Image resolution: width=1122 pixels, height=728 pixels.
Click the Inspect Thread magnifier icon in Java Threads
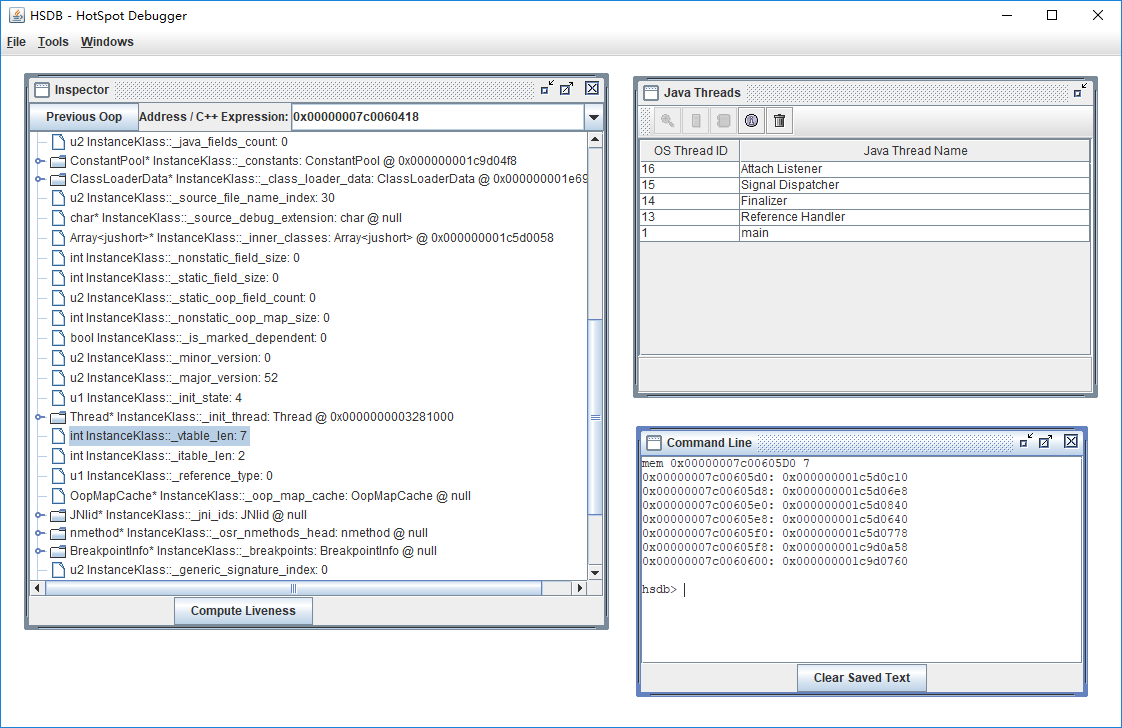pyautogui.click(x=667, y=121)
